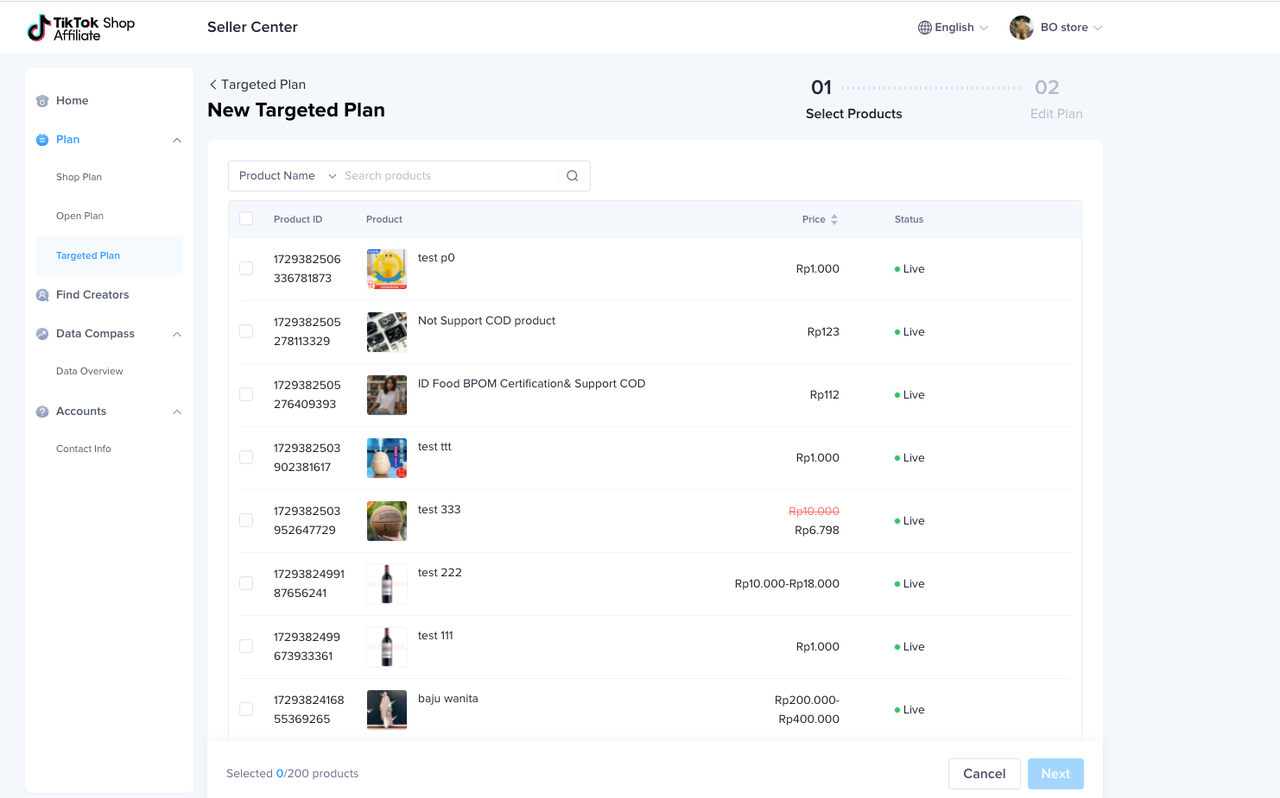Click the search magnifier icon

point(572,176)
